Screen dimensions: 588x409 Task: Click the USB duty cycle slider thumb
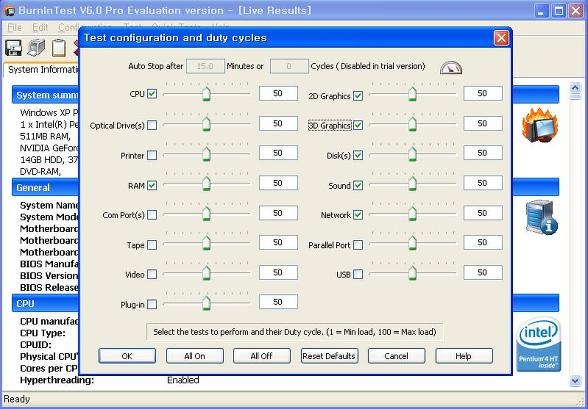[412, 273]
